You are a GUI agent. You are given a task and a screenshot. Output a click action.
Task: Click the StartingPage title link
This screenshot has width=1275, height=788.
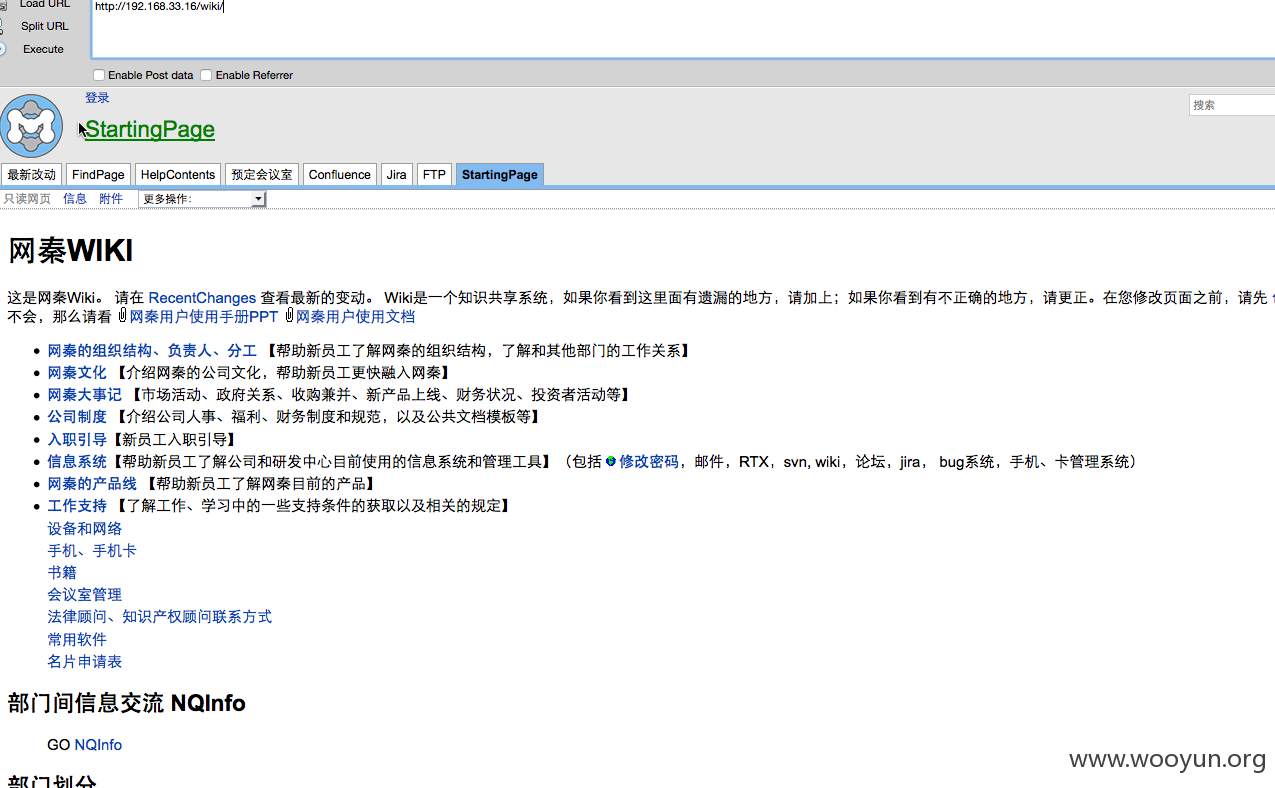click(150, 130)
